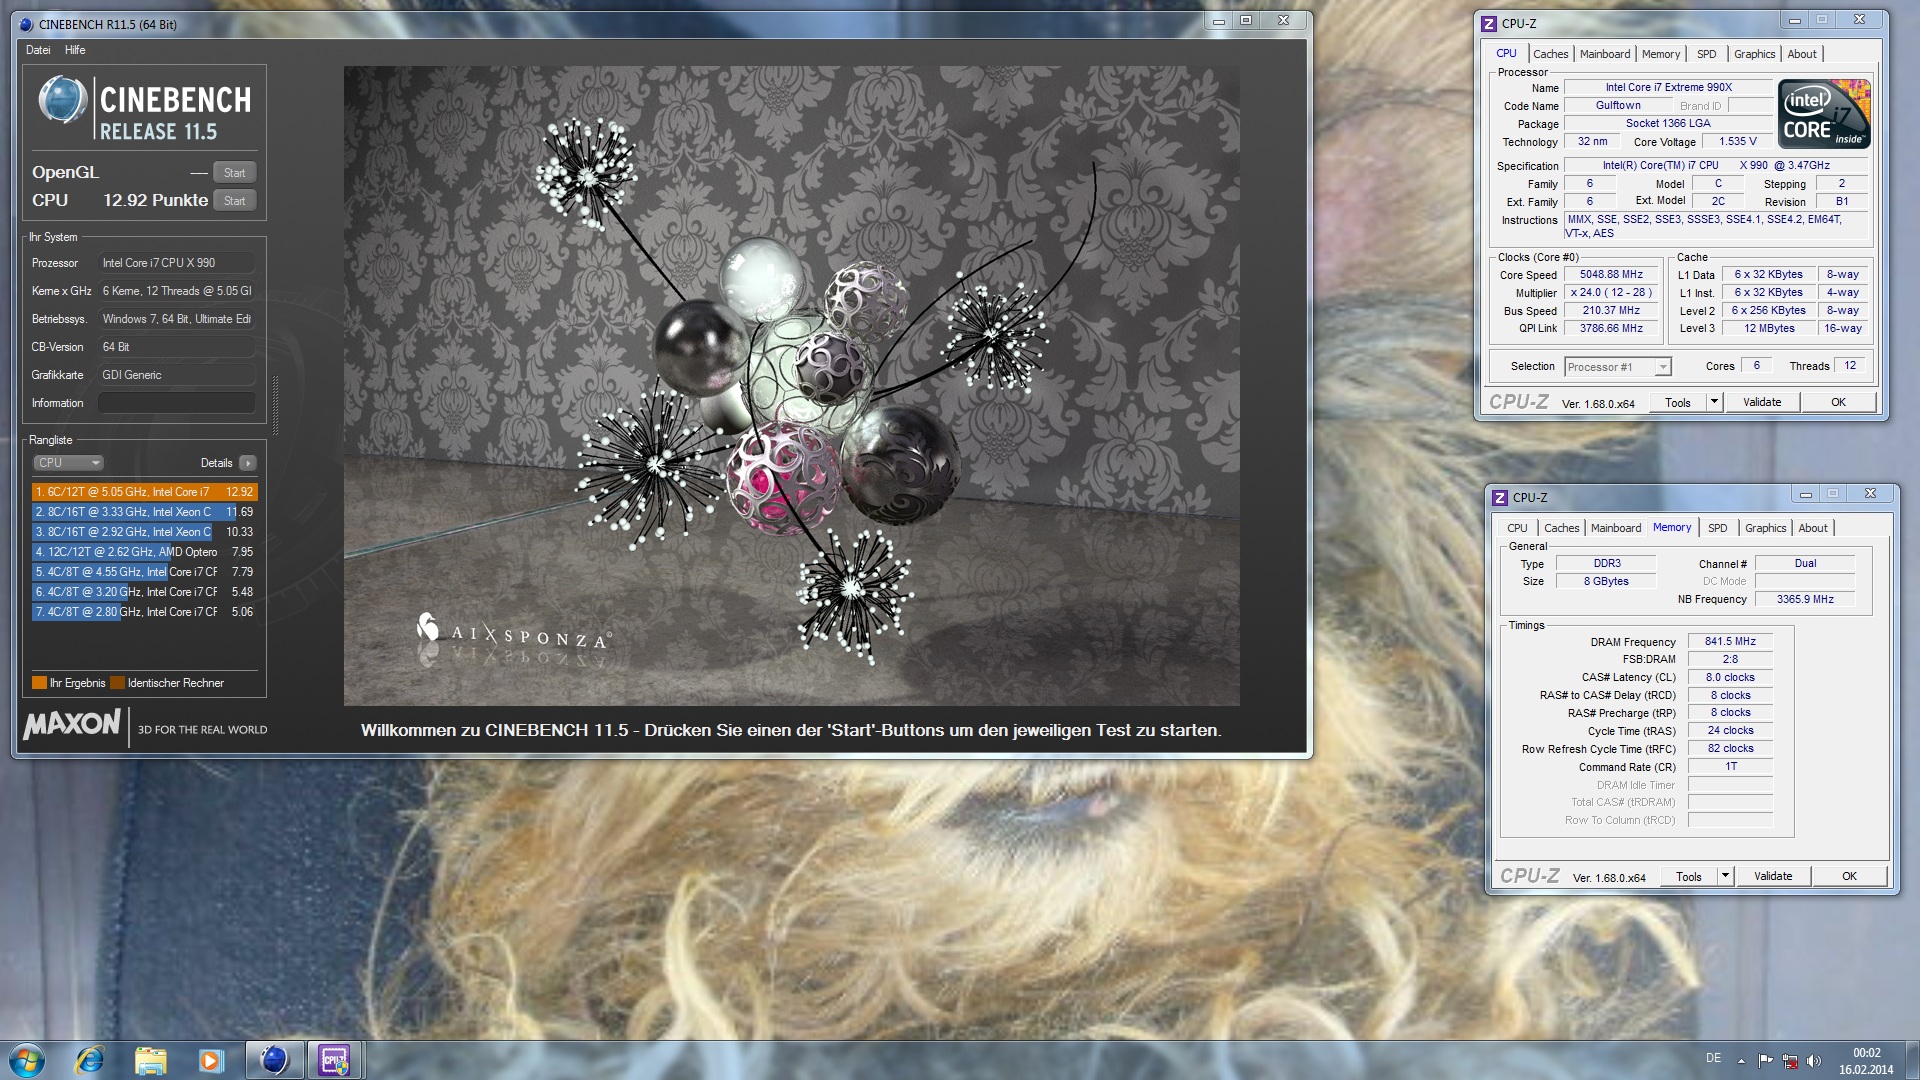Select ranking entry 8C/16T @ 3.33 GHz Xeon

click(145, 512)
